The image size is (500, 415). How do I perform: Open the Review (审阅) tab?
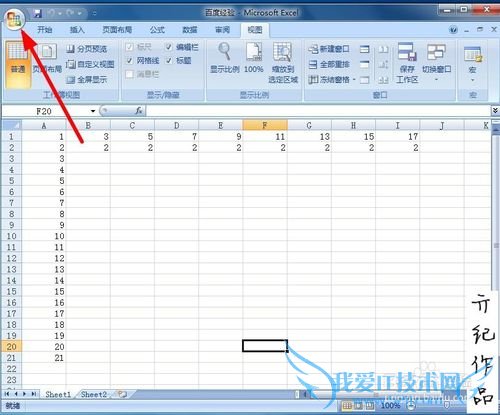coord(222,30)
